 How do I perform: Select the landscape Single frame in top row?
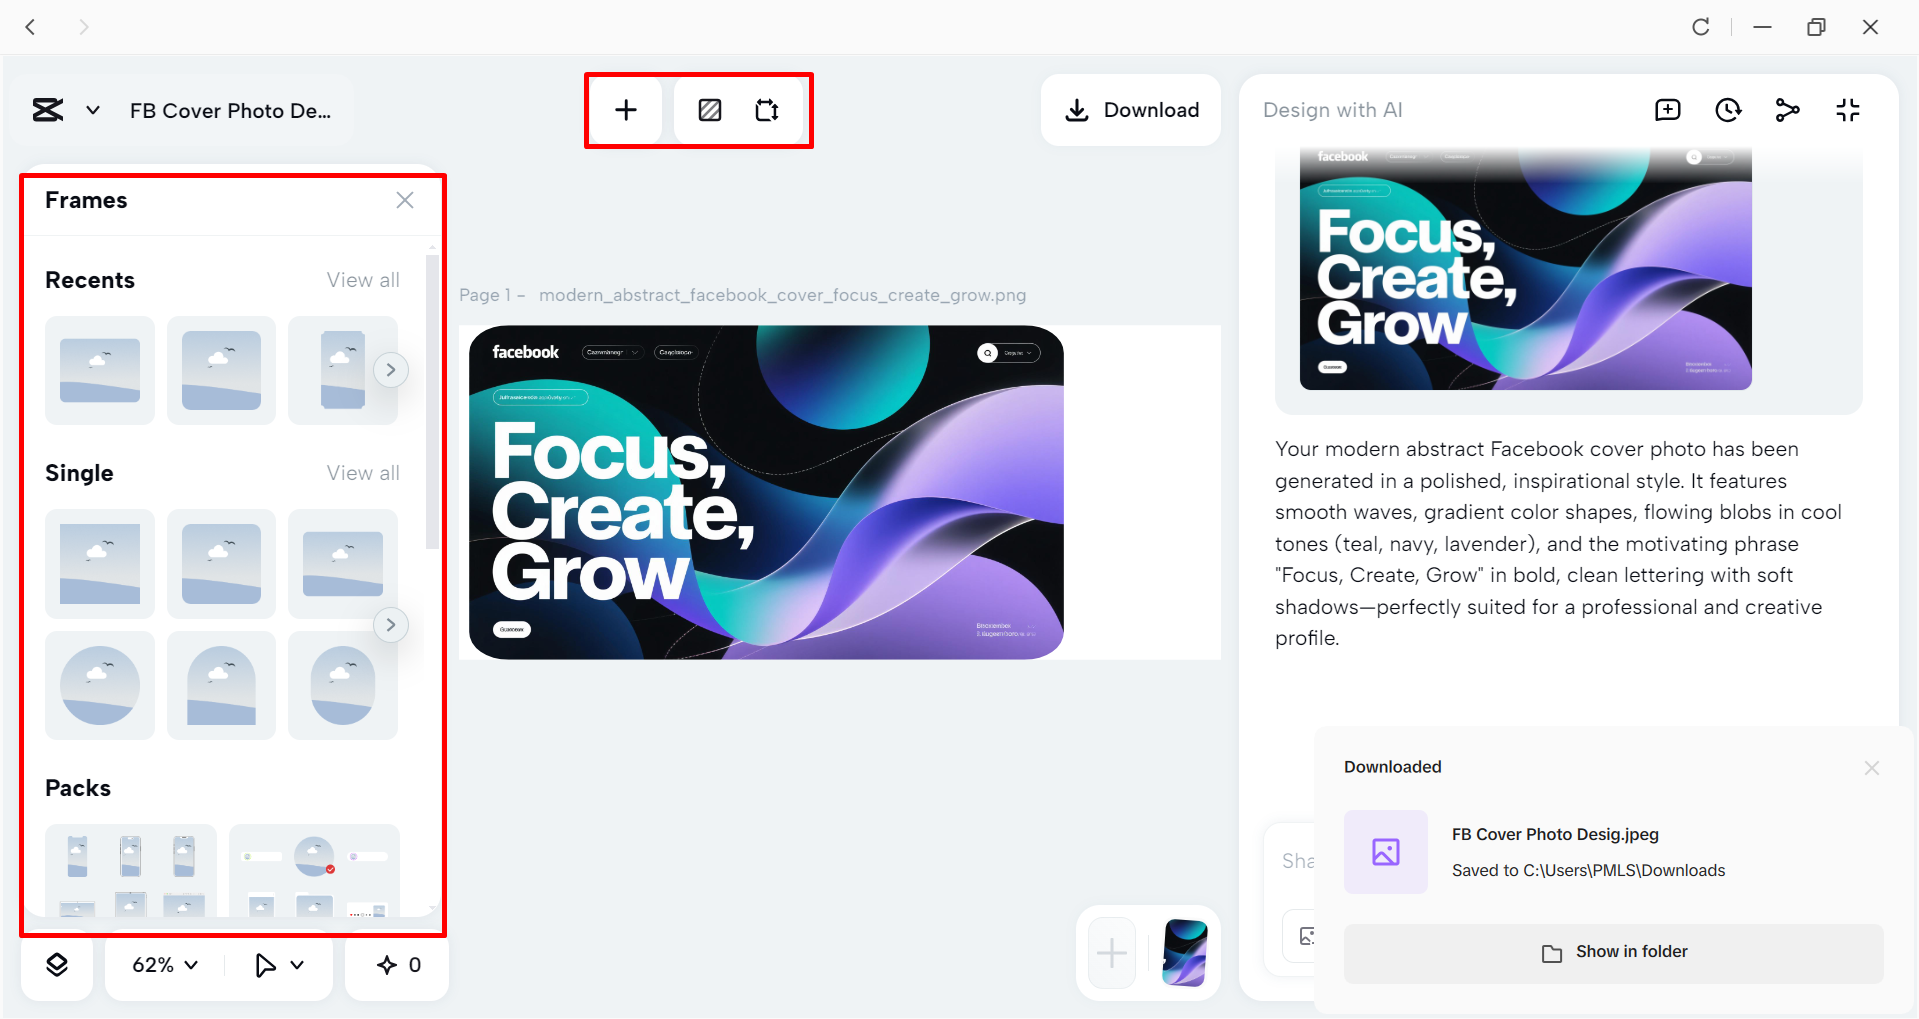pos(343,564)
